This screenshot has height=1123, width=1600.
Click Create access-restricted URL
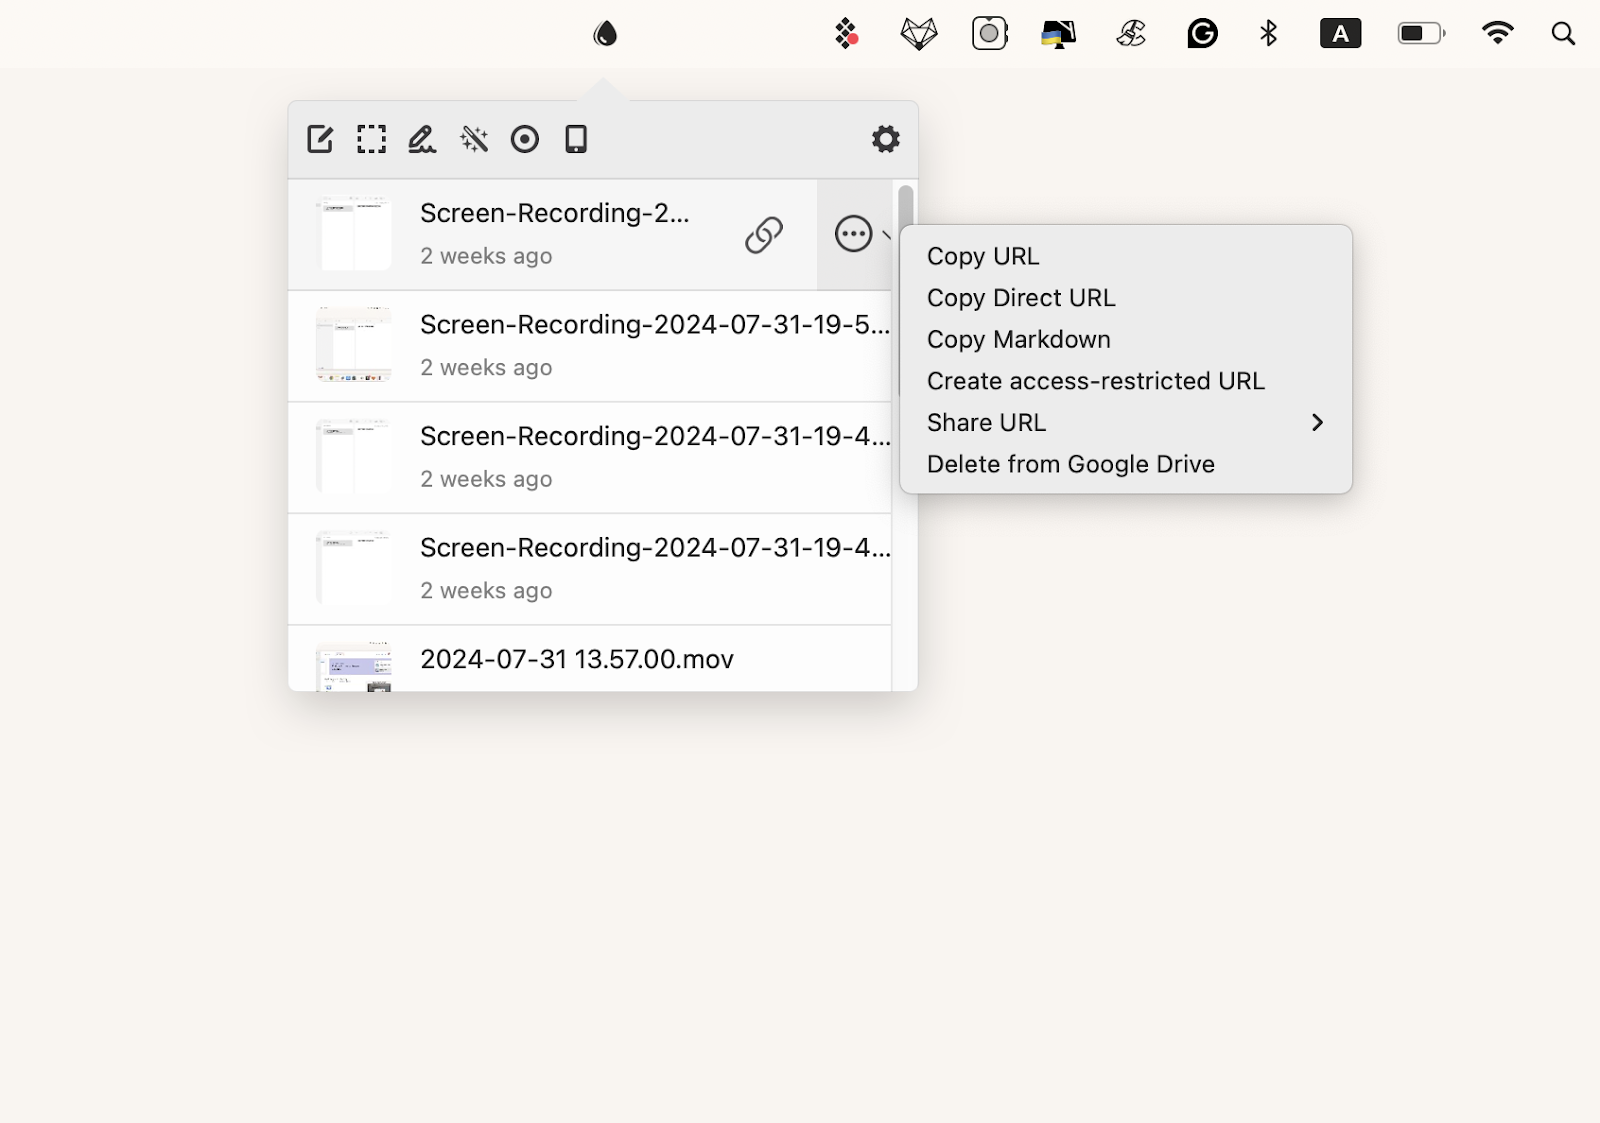(x=1095, y=381)
